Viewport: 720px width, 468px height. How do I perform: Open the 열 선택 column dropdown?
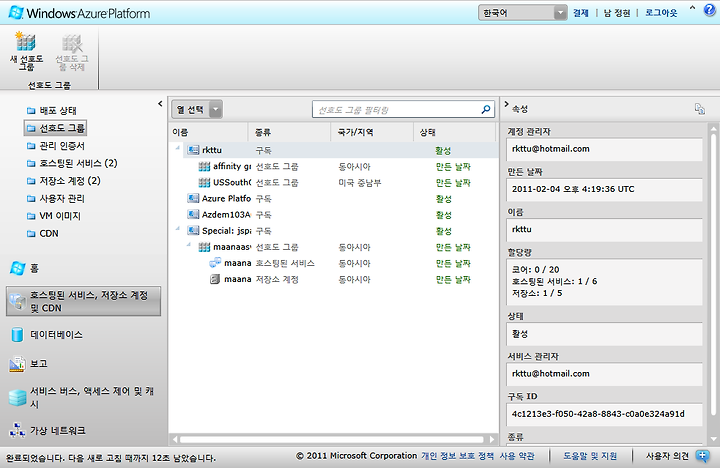click(197, 109)
